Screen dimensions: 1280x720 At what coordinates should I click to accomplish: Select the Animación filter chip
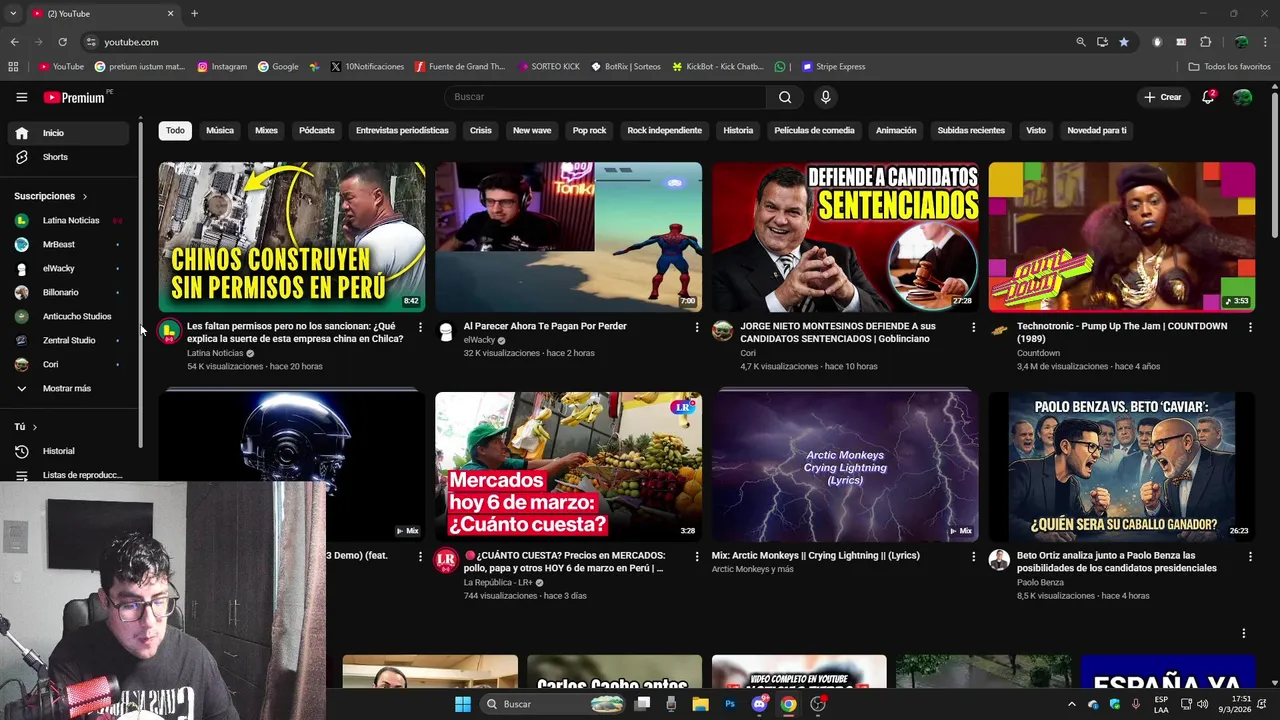pyautogui.click(x=896, y=130)
